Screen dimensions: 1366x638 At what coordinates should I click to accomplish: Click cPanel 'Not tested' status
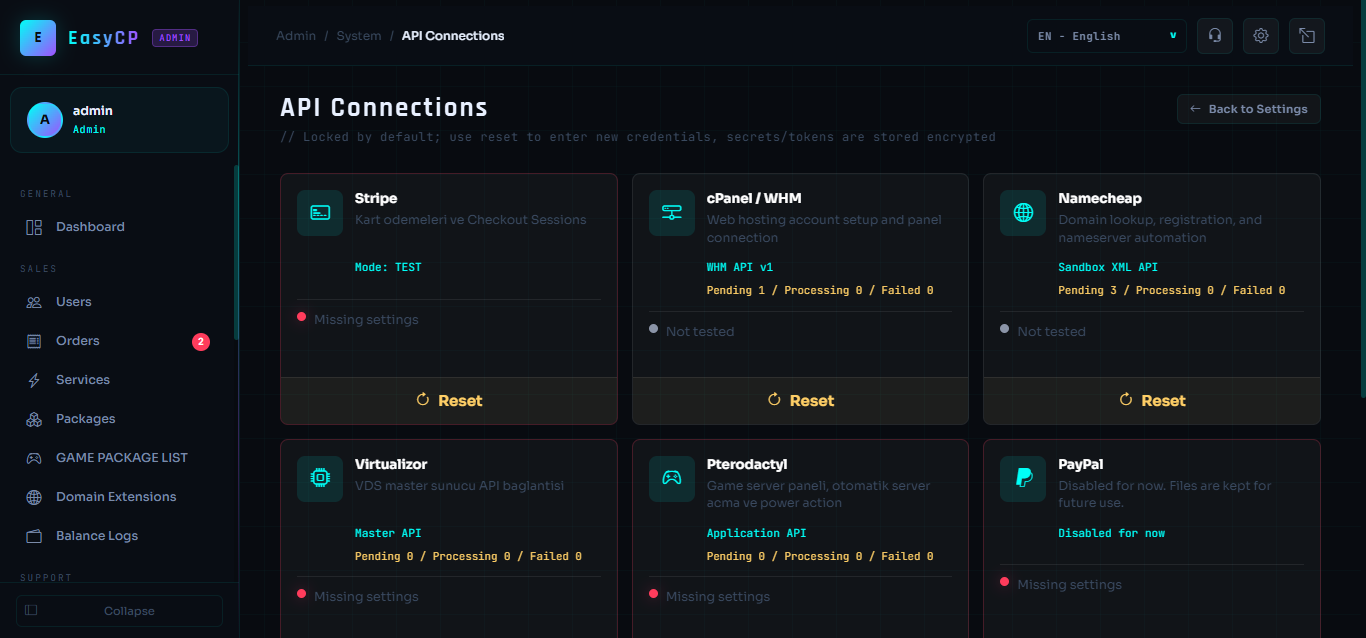tap(700, 332)
